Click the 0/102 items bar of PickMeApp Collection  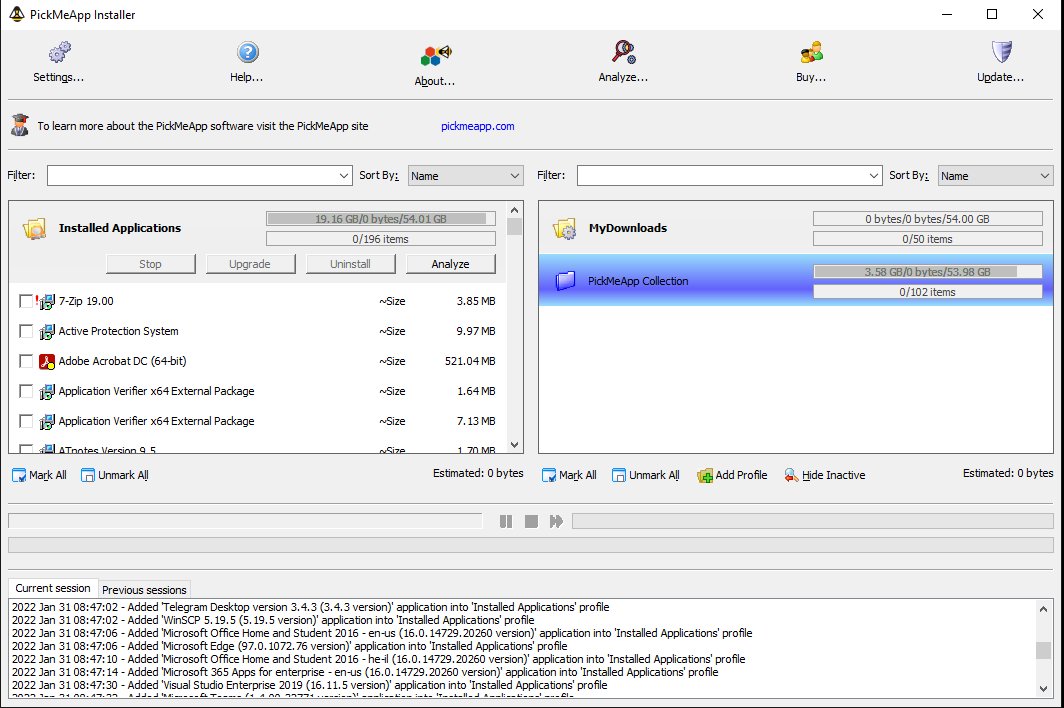pos(928,292)
